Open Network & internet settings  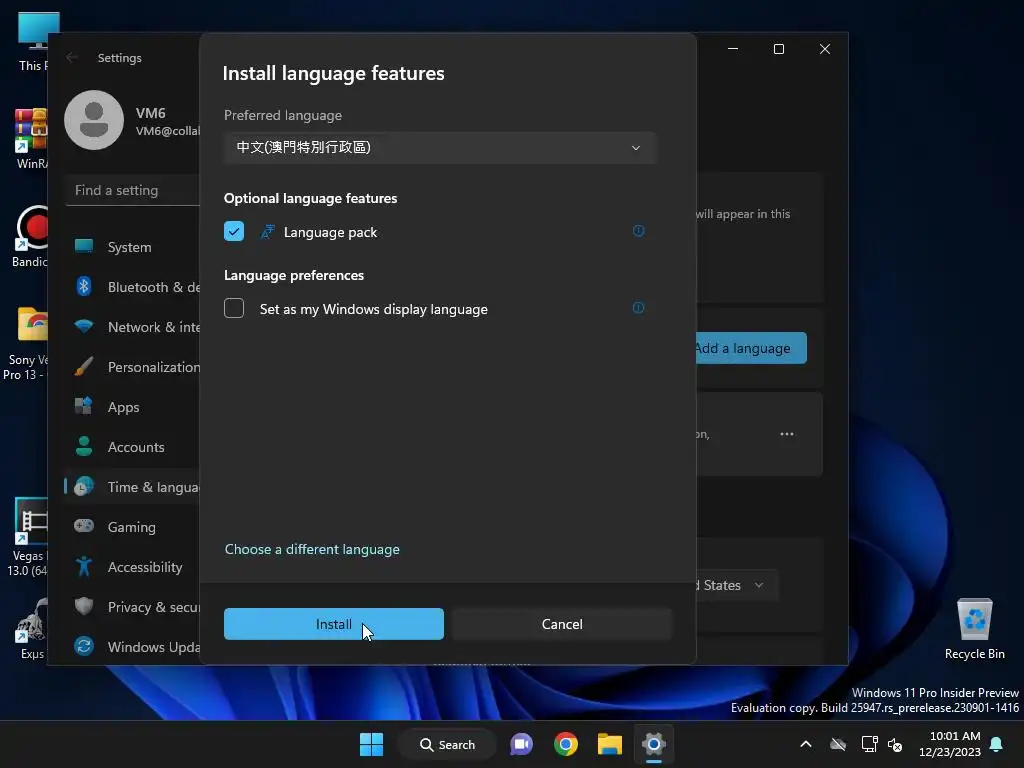[133, 327]
